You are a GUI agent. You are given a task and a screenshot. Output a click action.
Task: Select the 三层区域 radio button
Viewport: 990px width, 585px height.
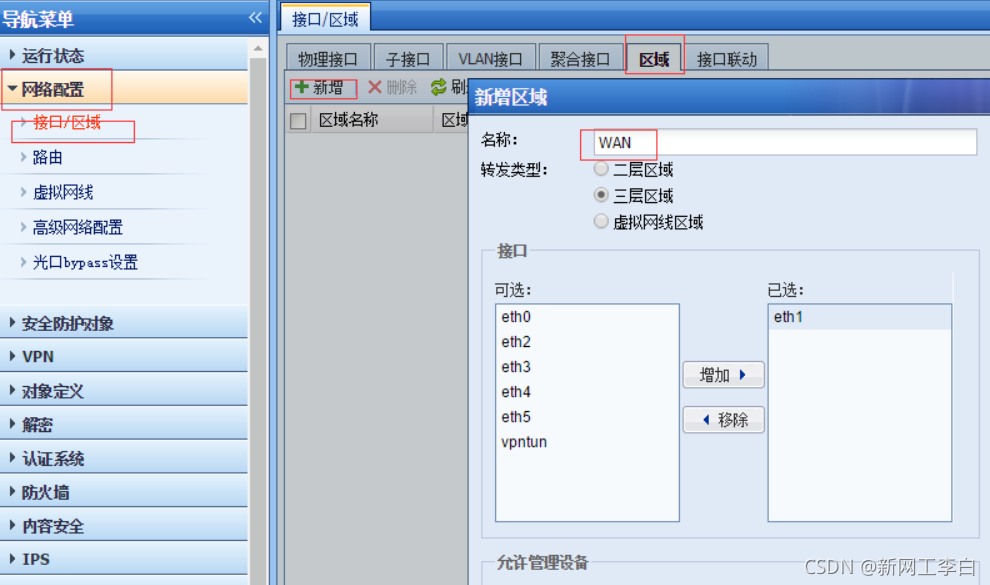(601, 195)
